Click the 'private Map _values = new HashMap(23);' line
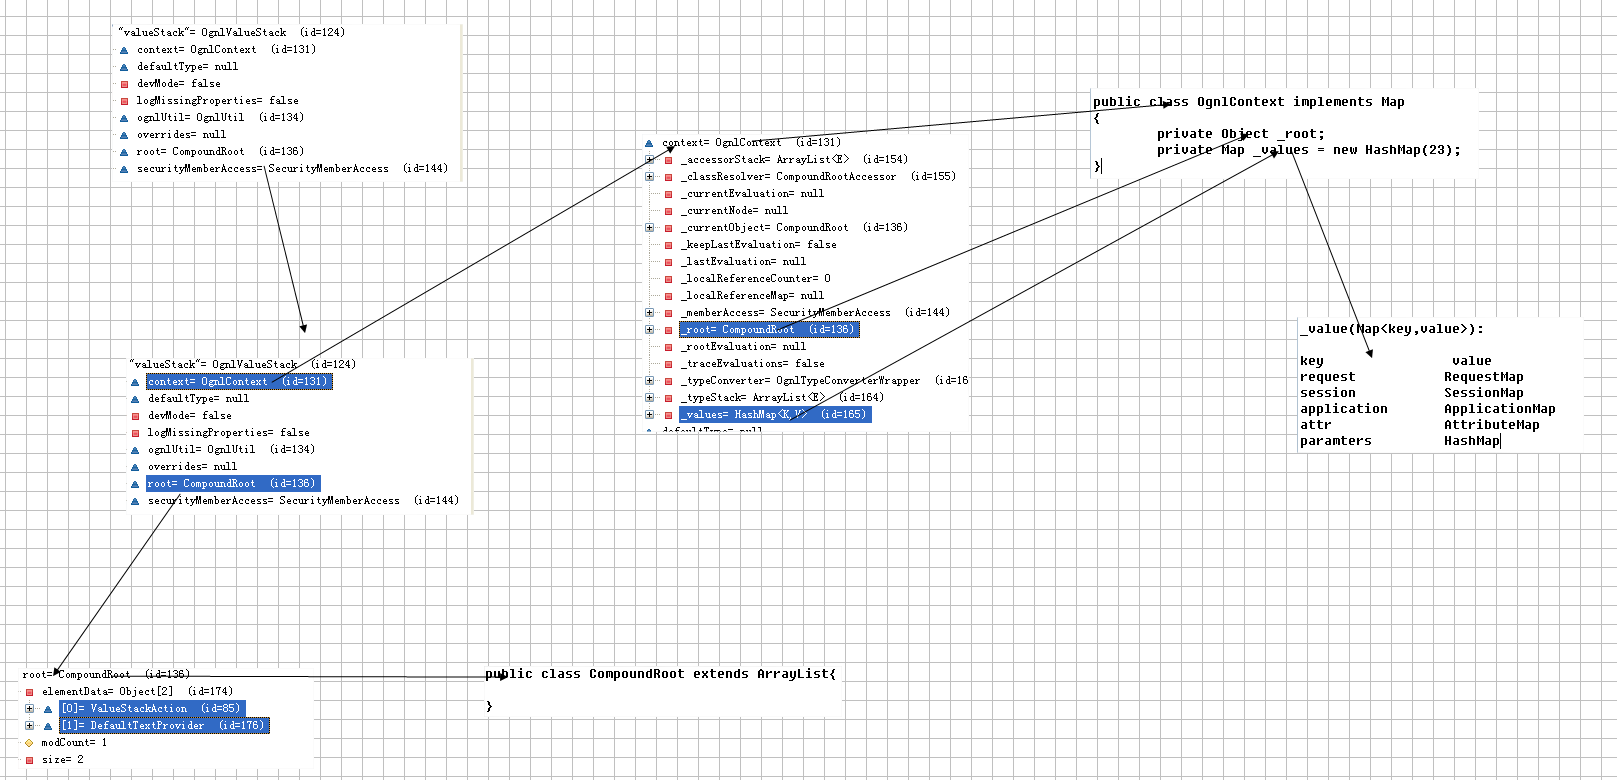This screenshot has width=1617, height=780. click(1308, 150)
